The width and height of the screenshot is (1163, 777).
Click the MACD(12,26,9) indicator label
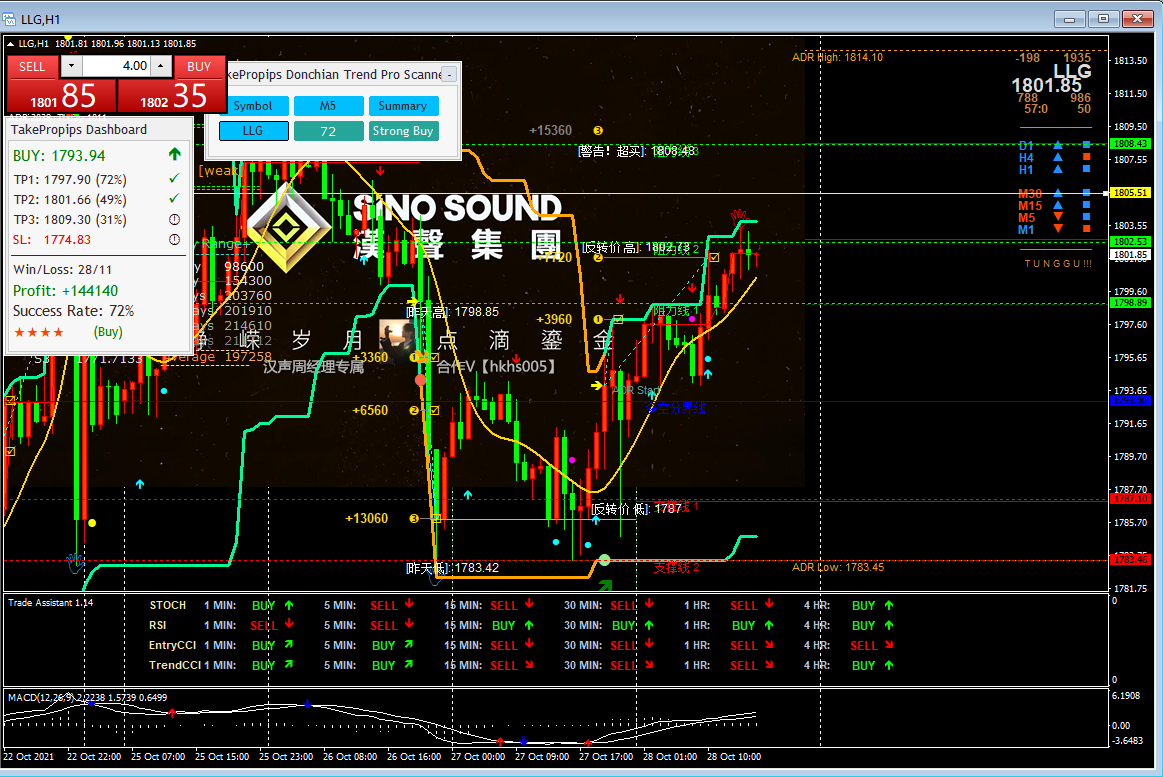tap(88, 698)
